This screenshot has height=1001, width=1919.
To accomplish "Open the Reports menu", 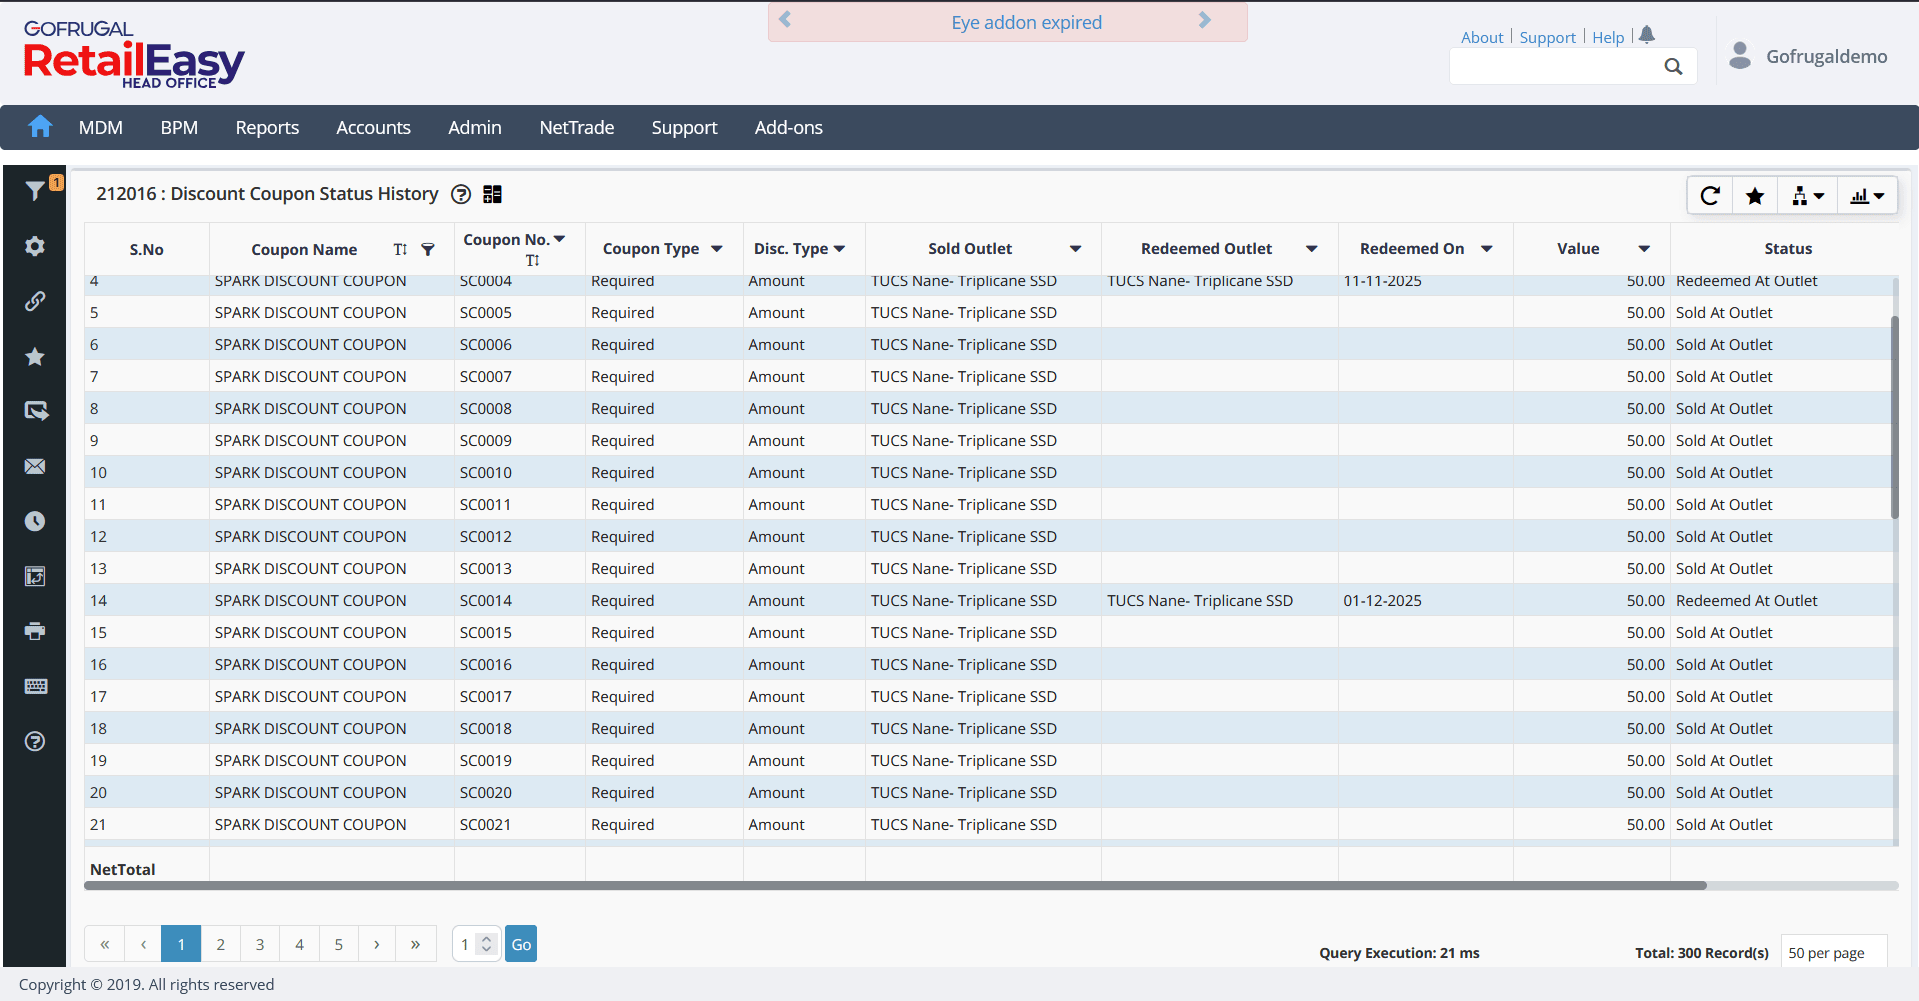I will 267,127.
